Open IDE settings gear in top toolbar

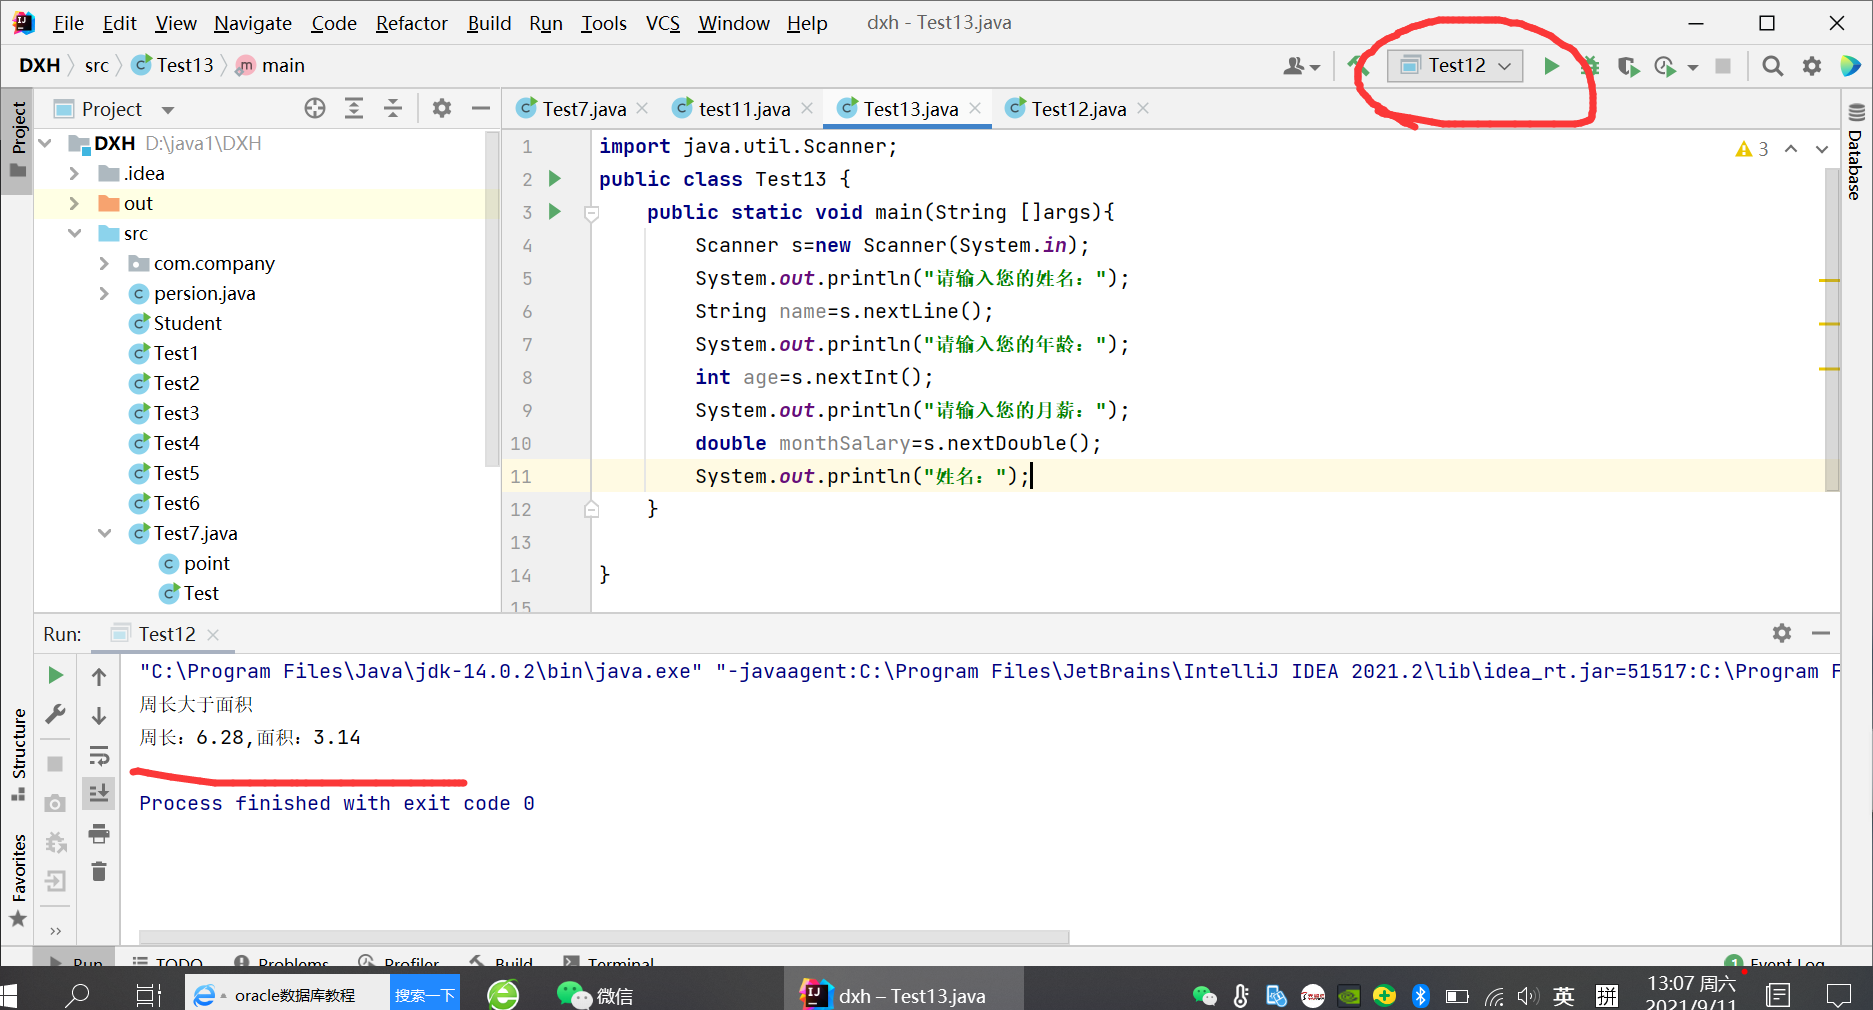pos(1811,66)
